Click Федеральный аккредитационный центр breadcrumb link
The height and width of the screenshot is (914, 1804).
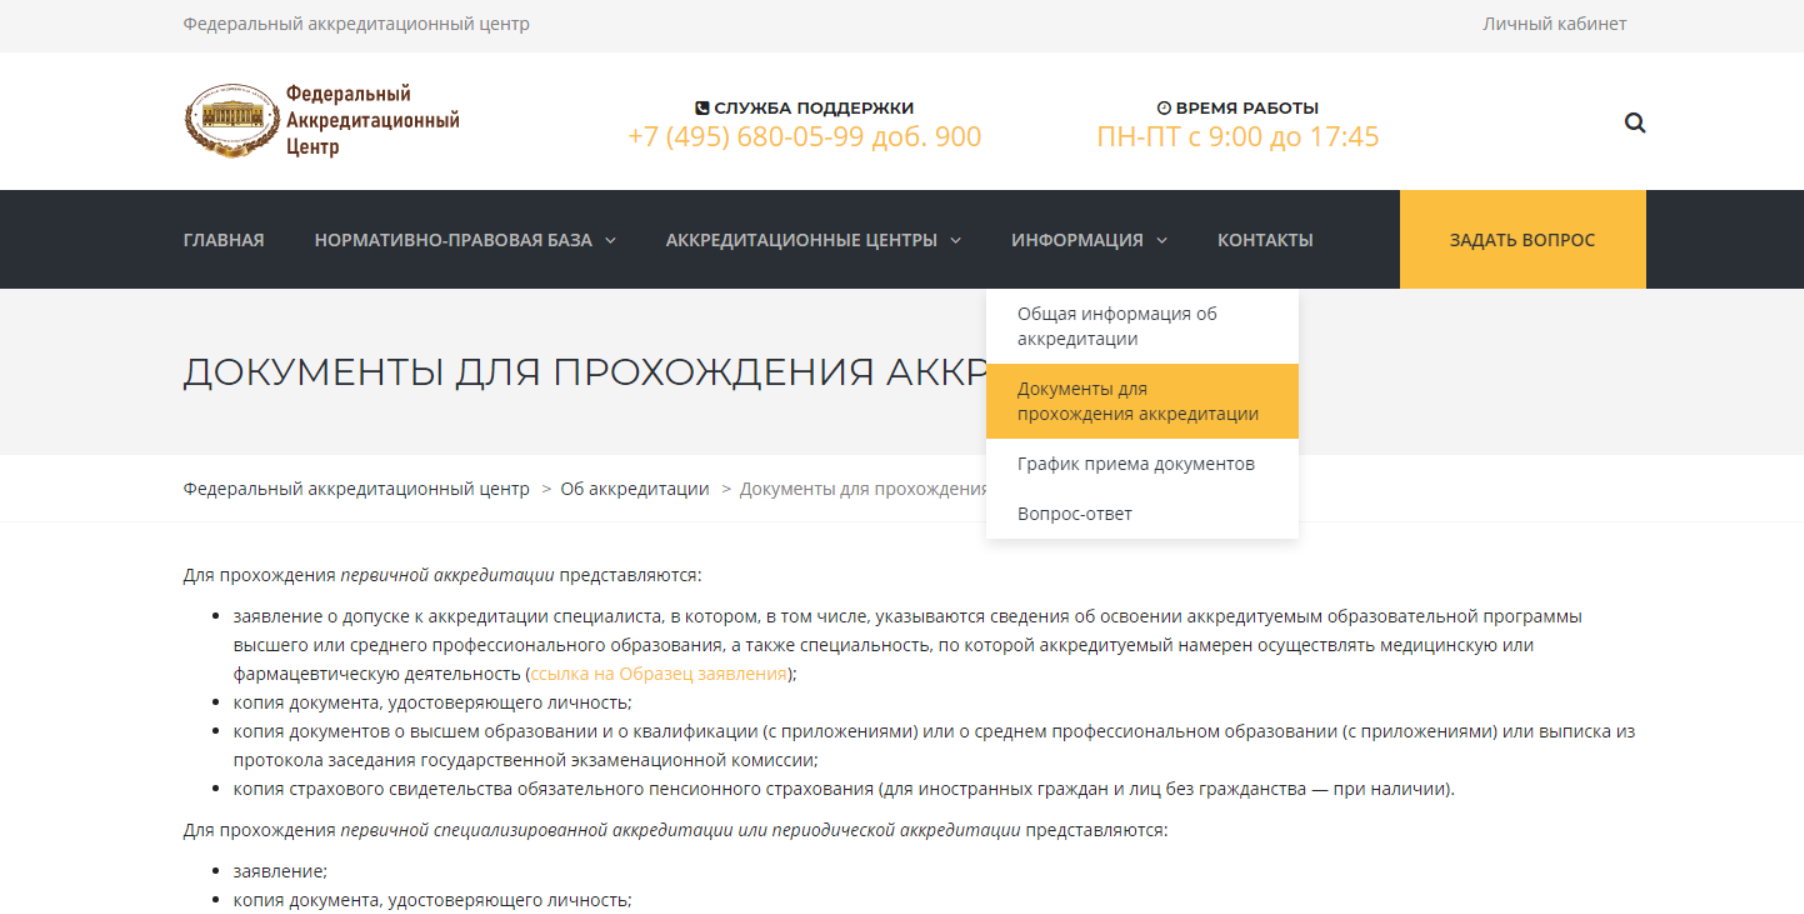coord(356,489)
